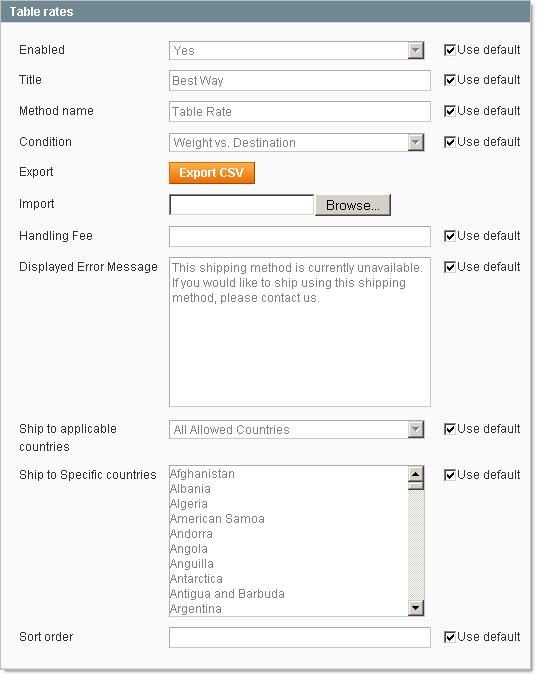Screen dimensions: 537x676
Task: Click the scroll down arrow in countries list
Action: (416, 608)
